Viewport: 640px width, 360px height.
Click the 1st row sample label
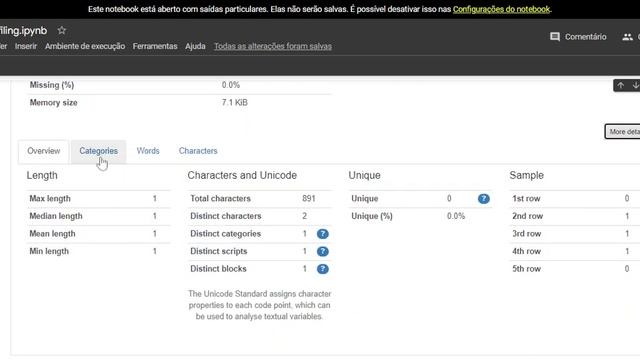pyautogui.click(x=526, y=199)
